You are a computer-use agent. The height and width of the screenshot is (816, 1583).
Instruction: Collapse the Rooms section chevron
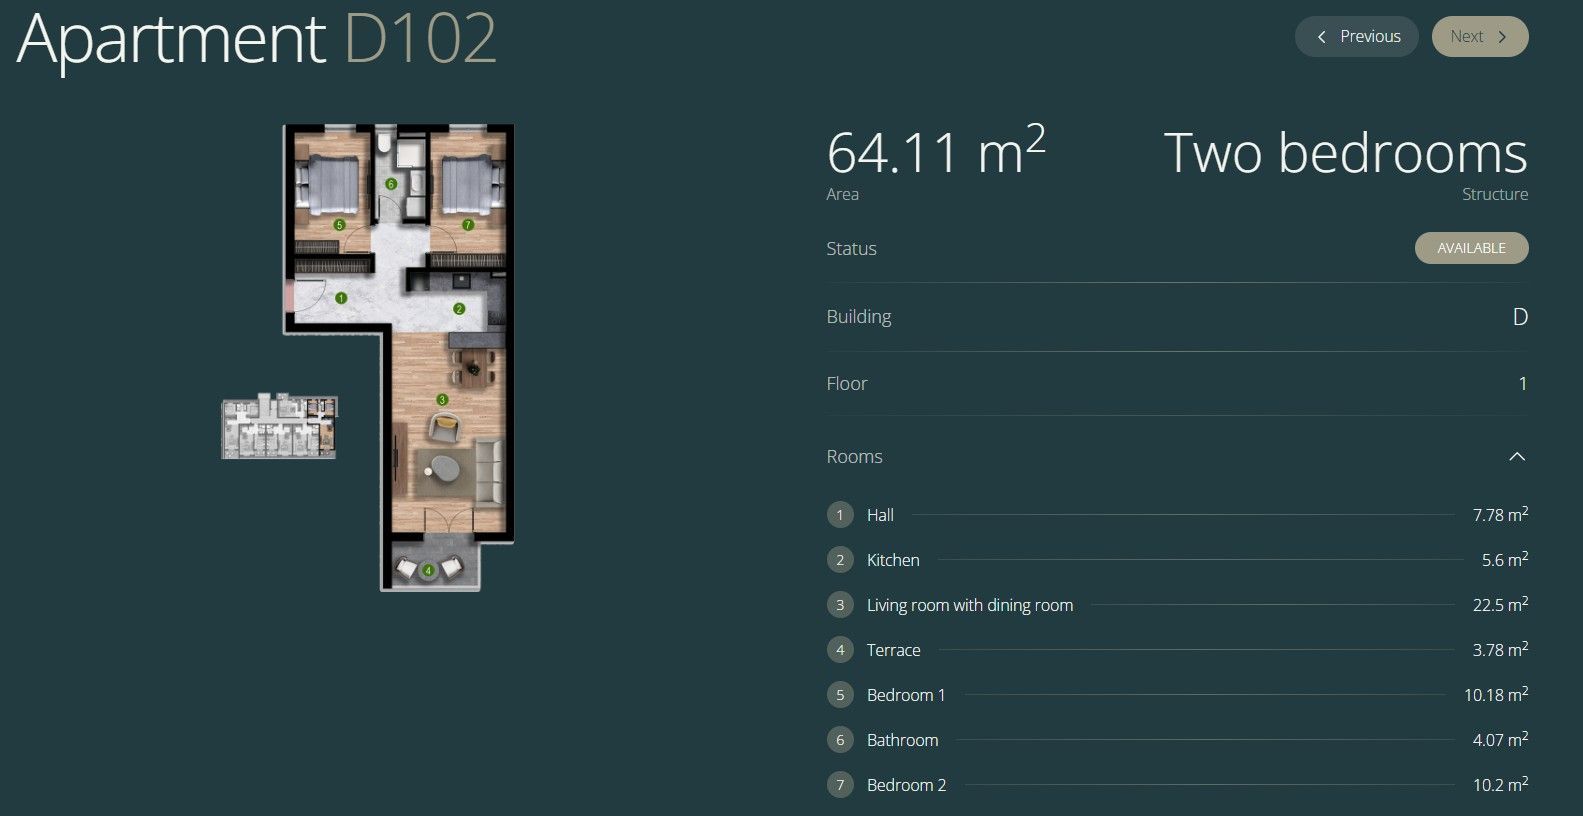coord(1517,457)
